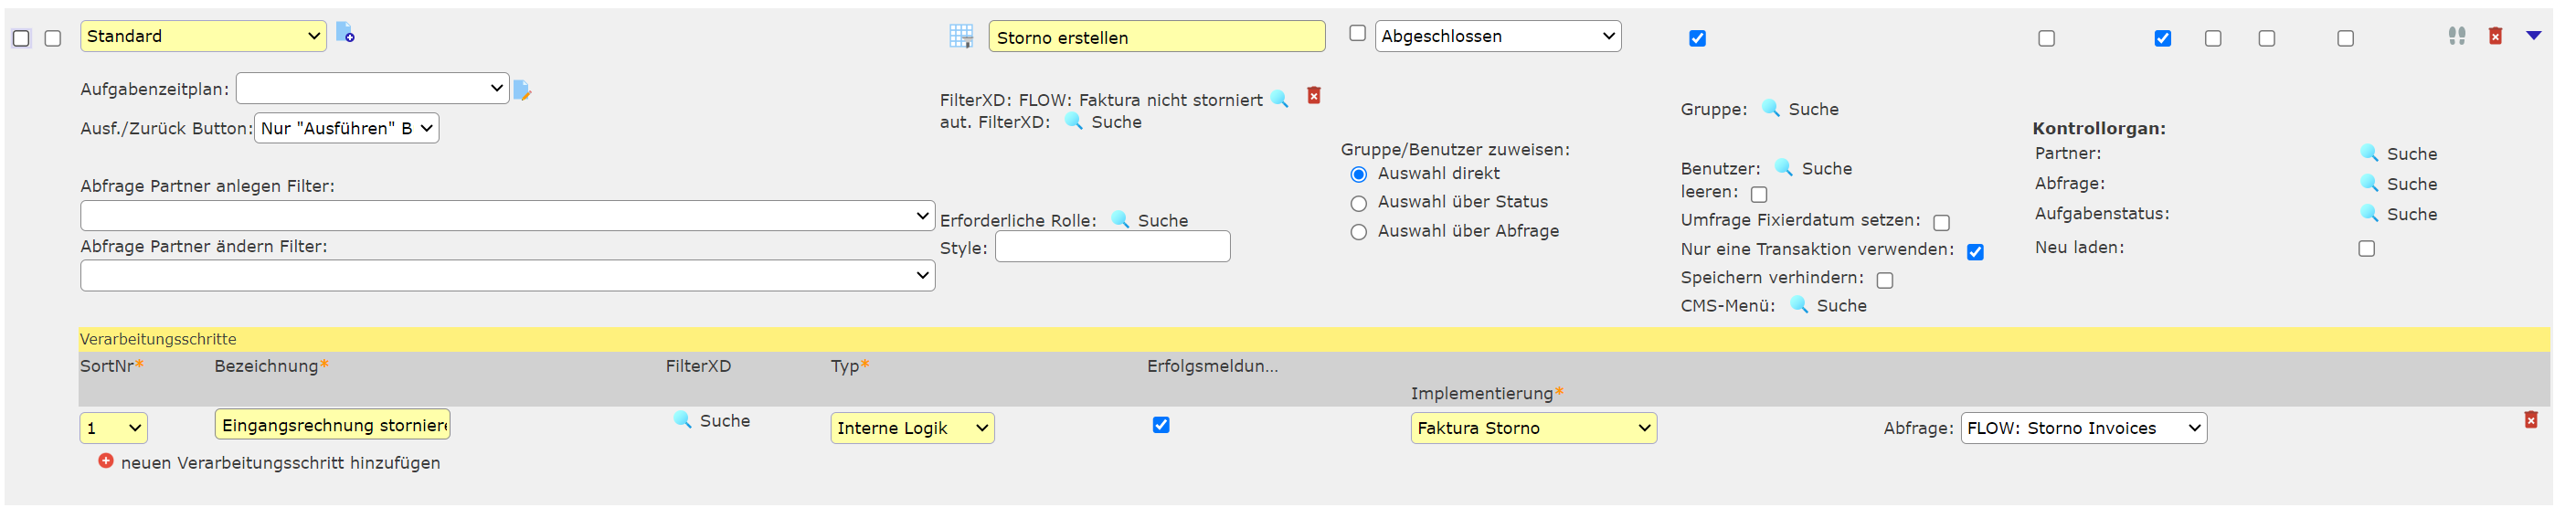2576x508 pixels.
Task: Open the Faktura Storno implementation dropdown
Action: (x=1532, y=428)
